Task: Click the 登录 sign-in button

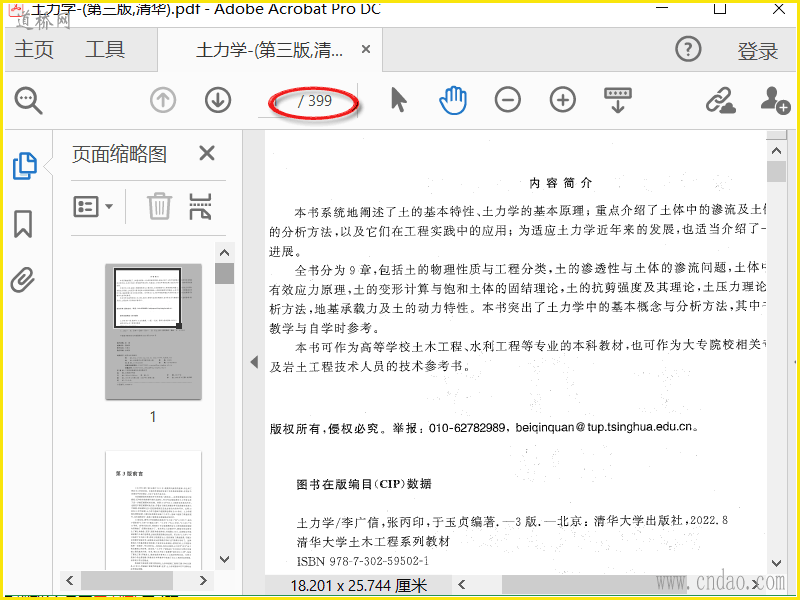Action: pos(757,51)
